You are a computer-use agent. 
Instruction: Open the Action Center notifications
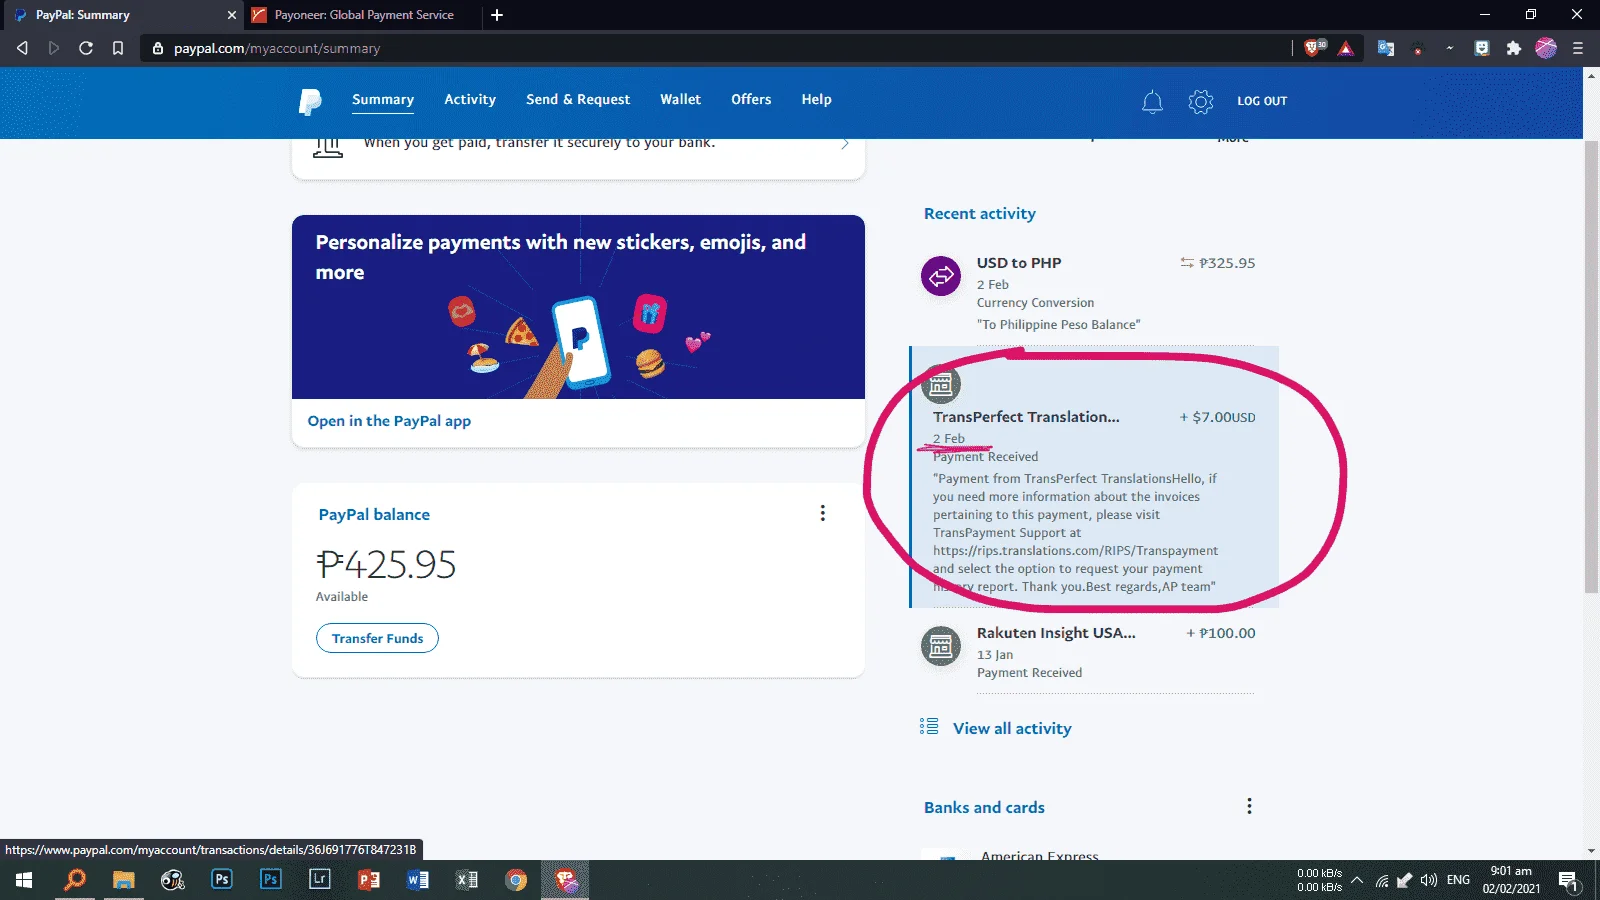click(1568, 881)
